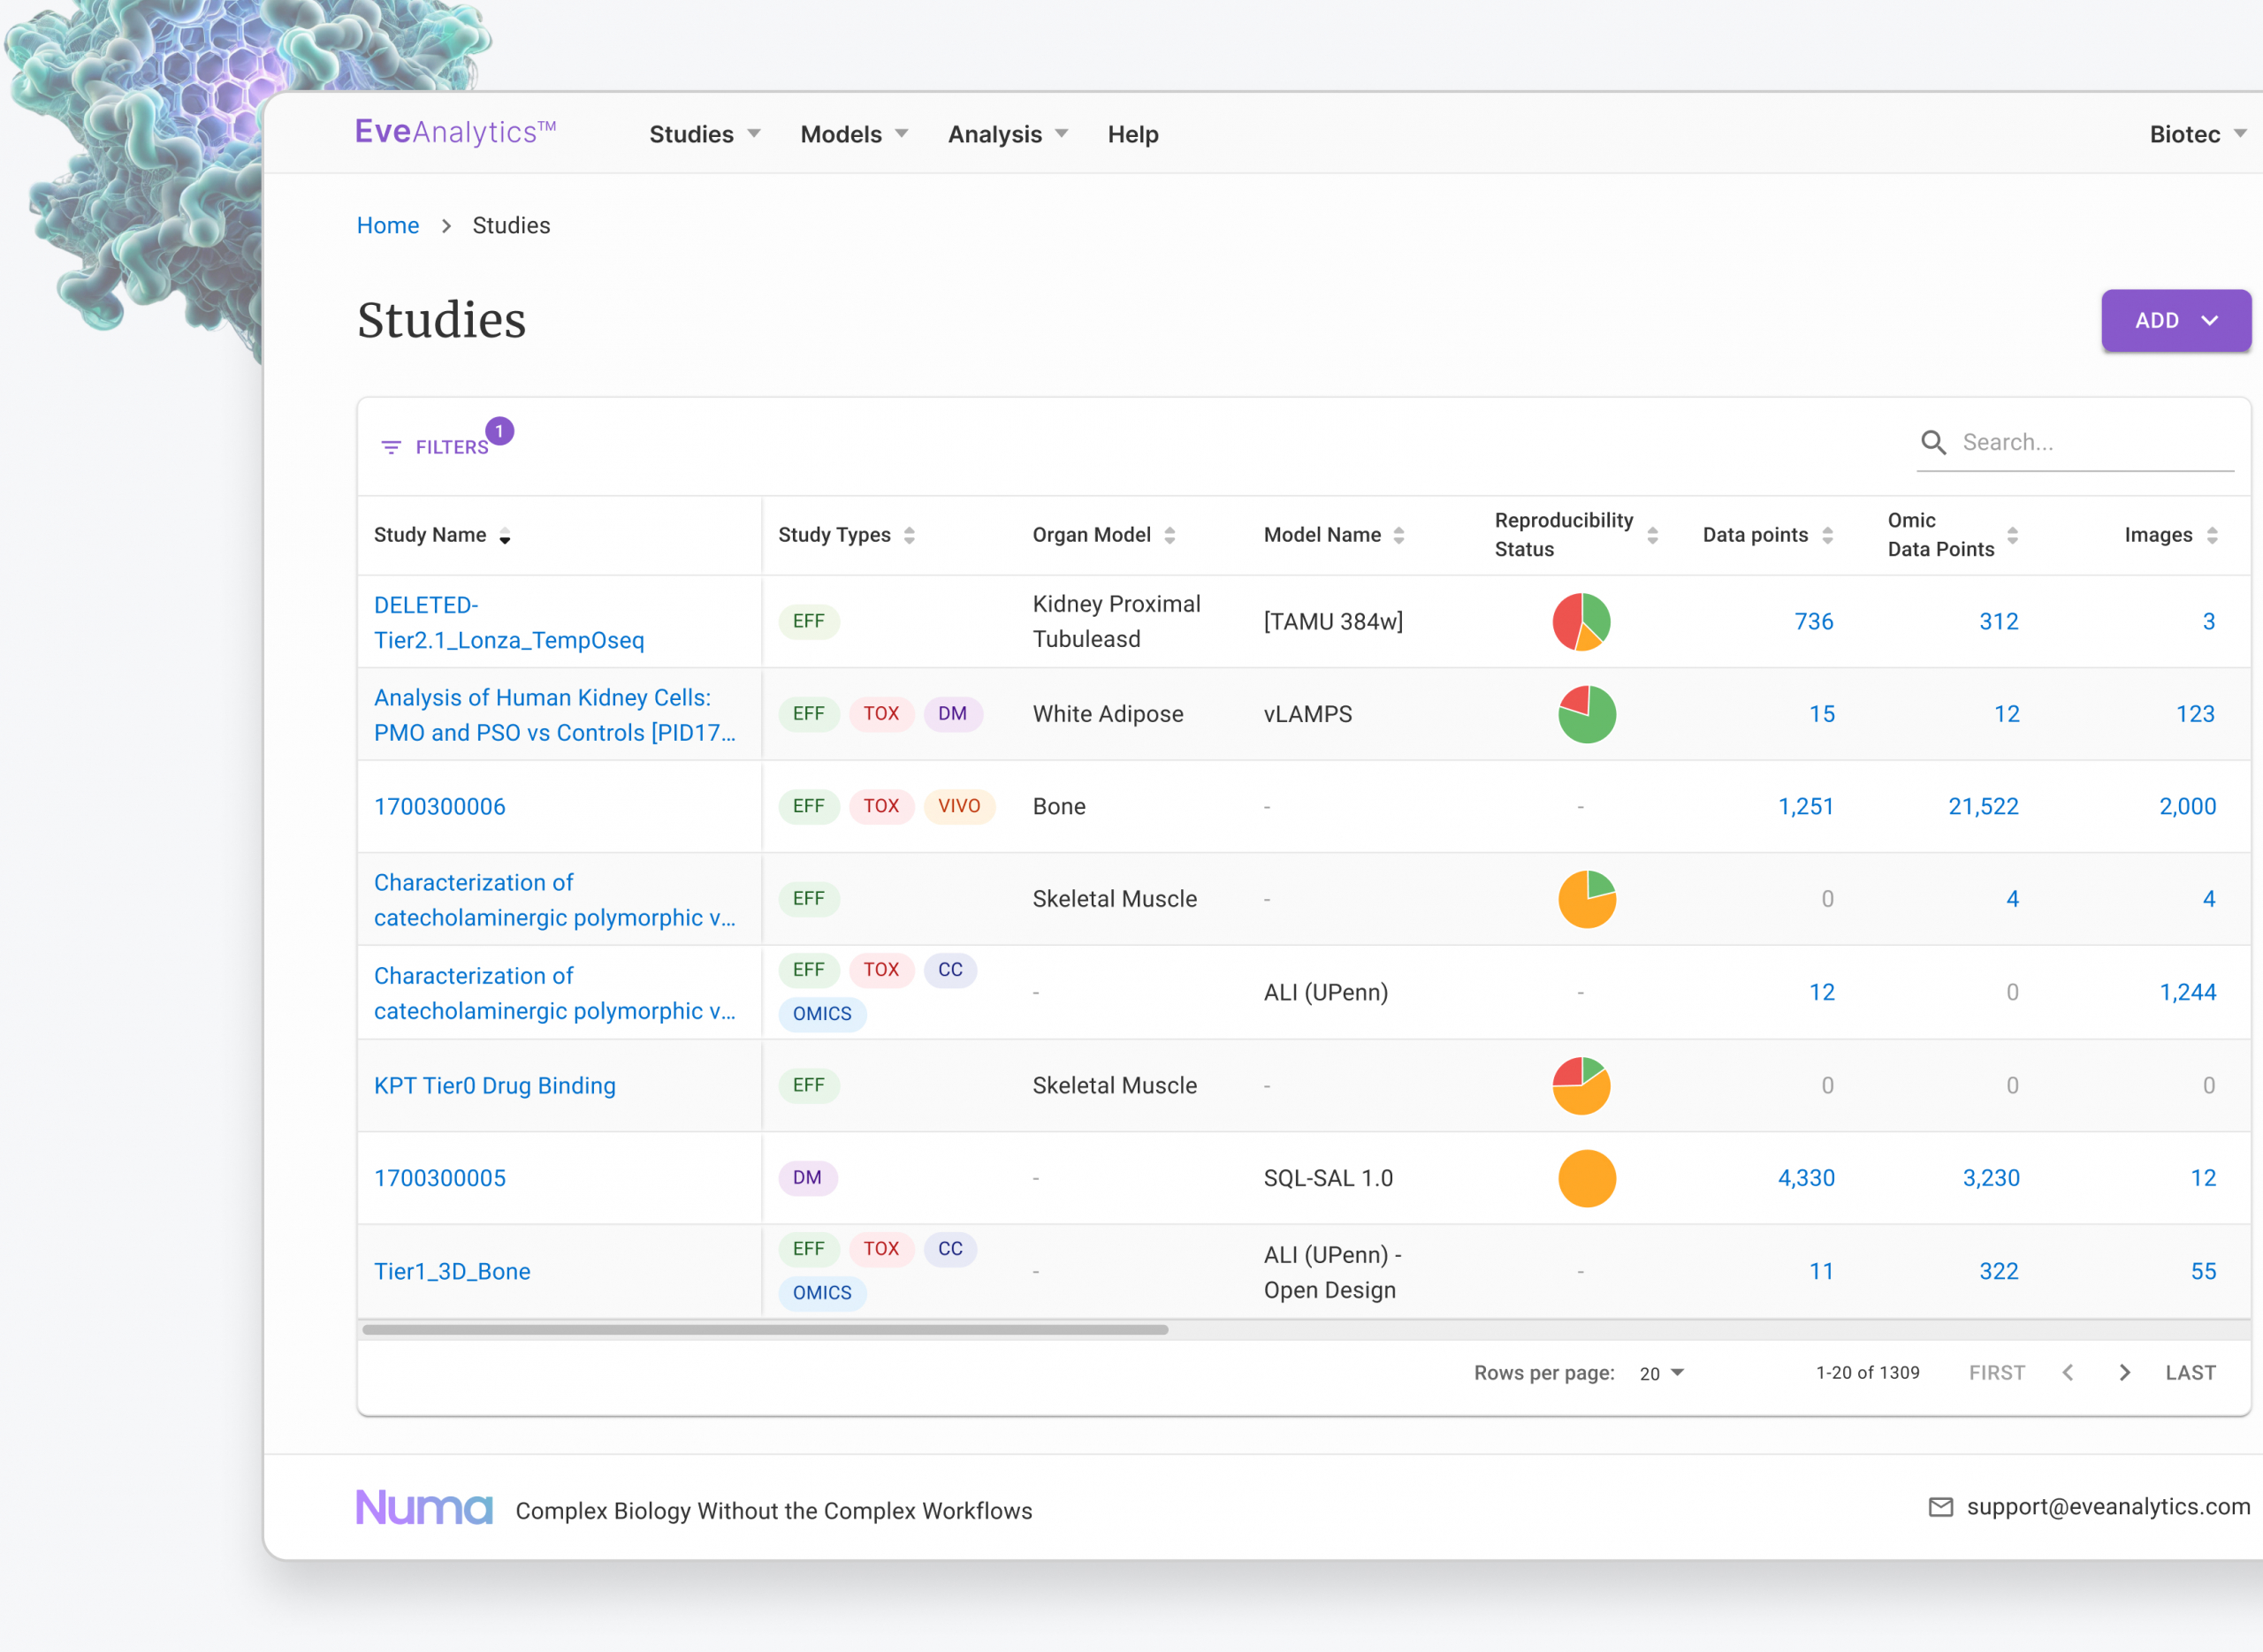The height and width of the screenshot is (1652, 2263).
Task: Click the Study Name sort arrow icon
Action: [x=505, y=536]
